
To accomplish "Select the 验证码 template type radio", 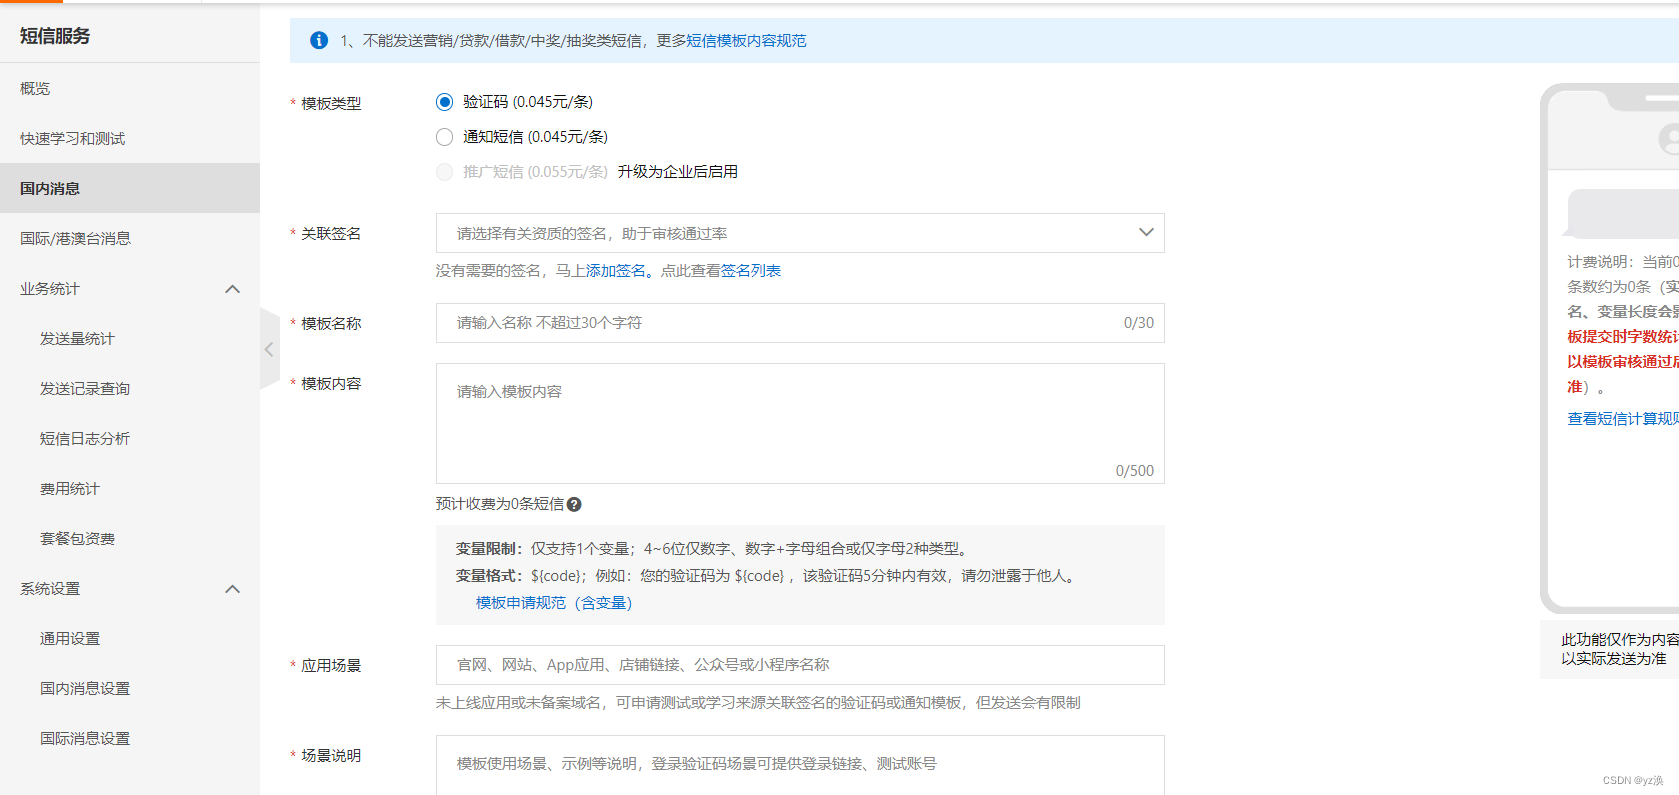I will click(x=445, y=102).
